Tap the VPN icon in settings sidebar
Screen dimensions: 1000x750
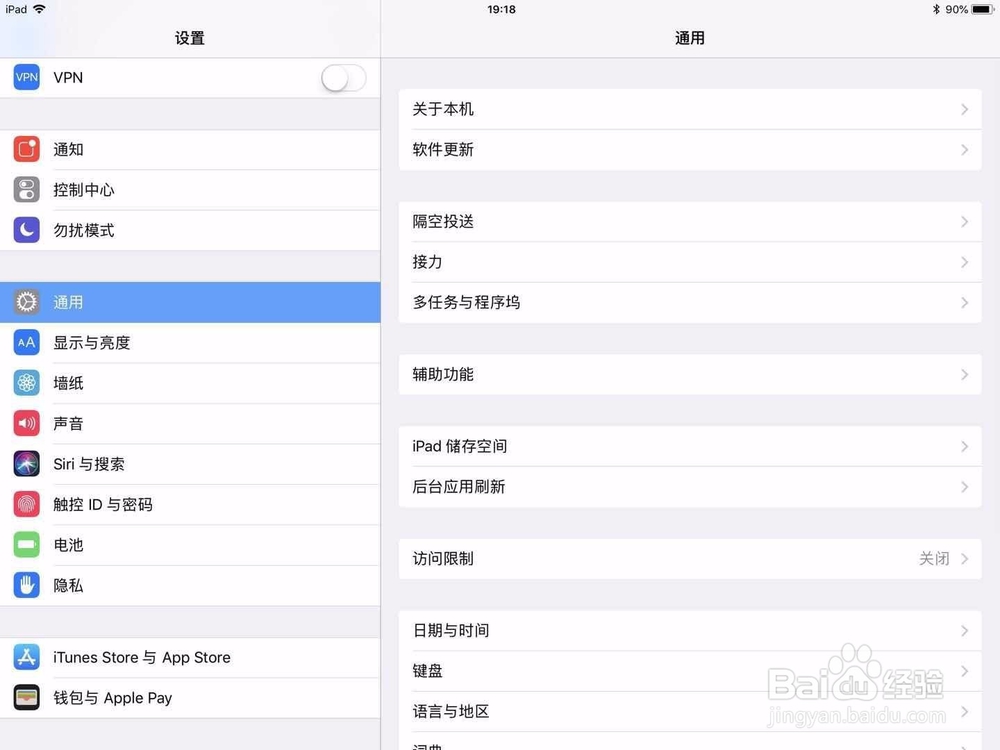click(26, 77)
